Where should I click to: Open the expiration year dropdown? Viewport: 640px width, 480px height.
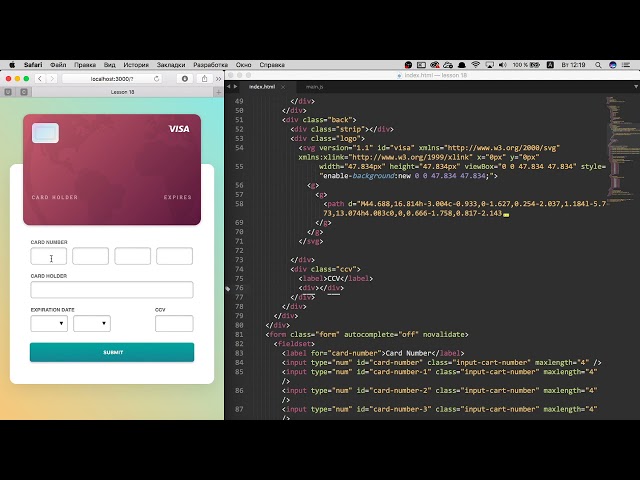point(92,323)
